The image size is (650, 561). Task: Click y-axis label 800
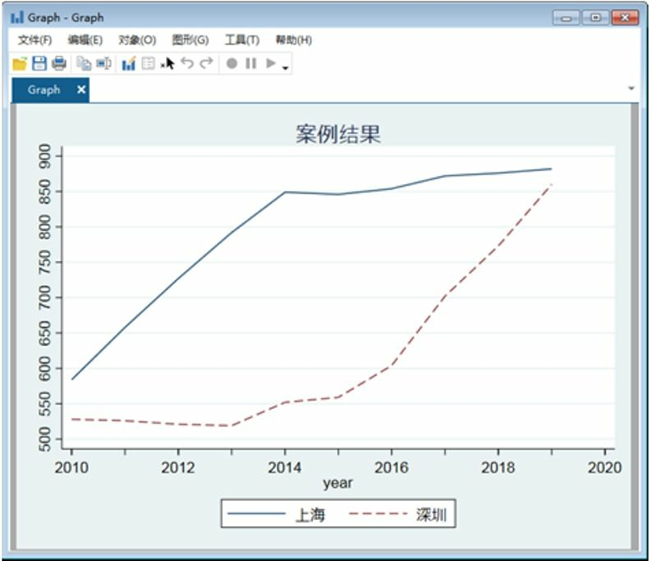44,227
